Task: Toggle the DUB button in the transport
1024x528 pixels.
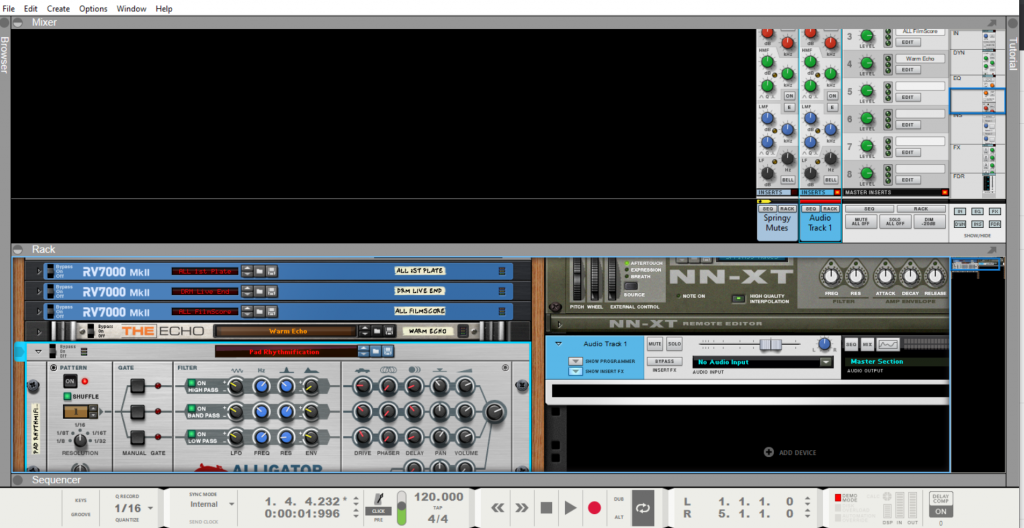Action: click(x=618, y=499)
